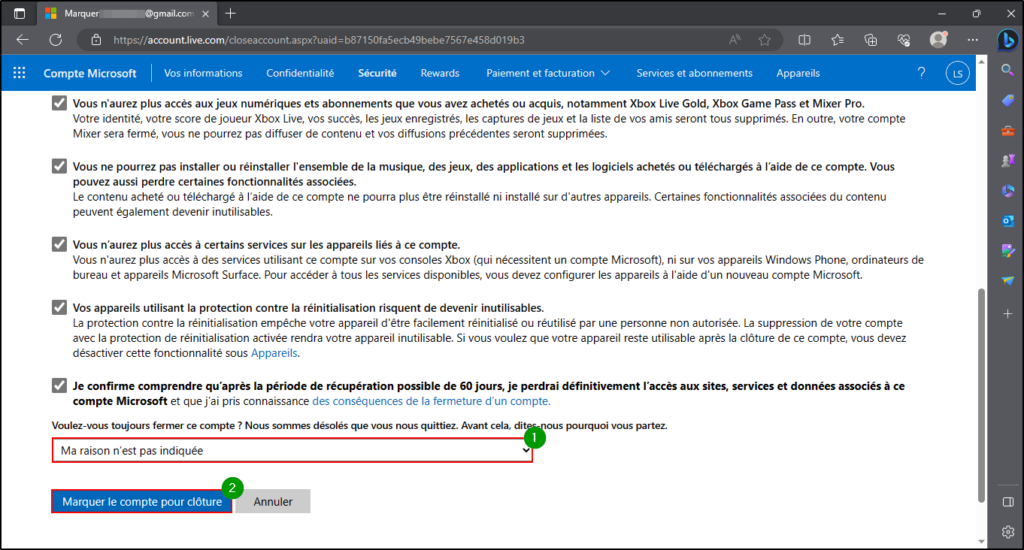This screenshot has width=1024, height=550.
Task: Open the closure reason dropdown
Action: click(292, 451)
